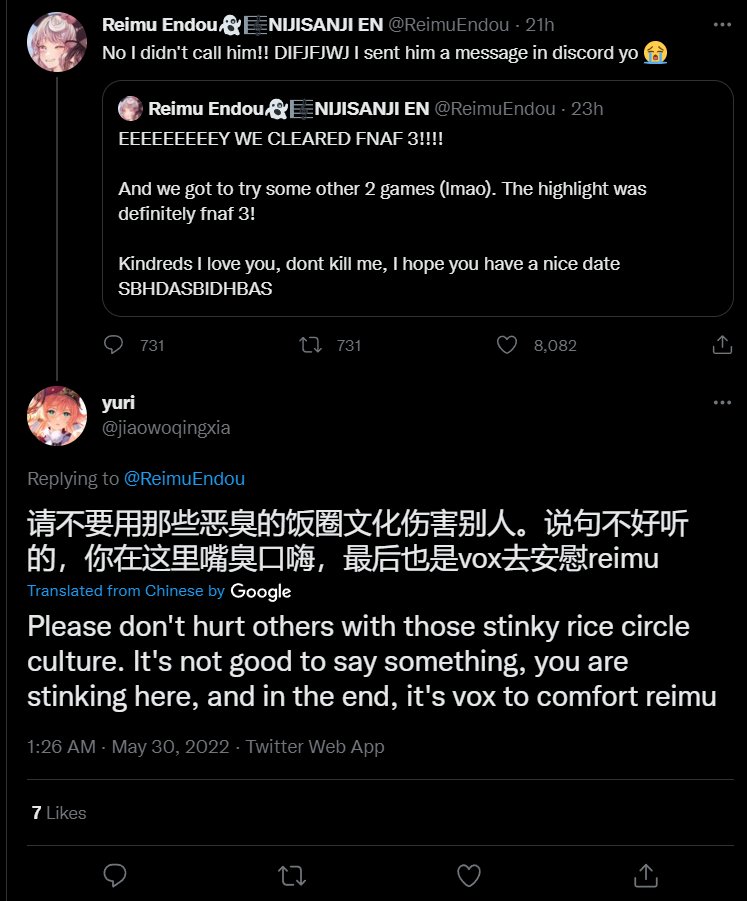Click the yuri display name
The width and height of the screenshot is (747, 901).
[118, 403]
